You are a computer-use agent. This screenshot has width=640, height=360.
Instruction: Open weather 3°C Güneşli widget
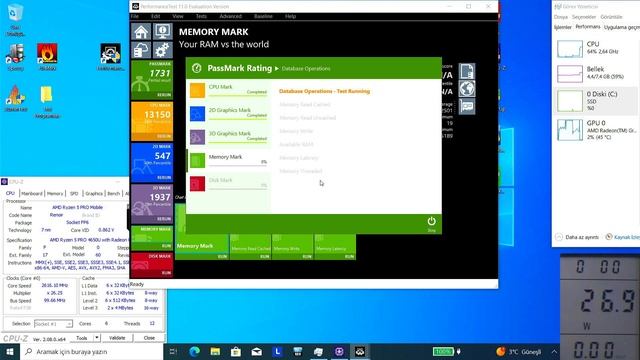(519, 351)
